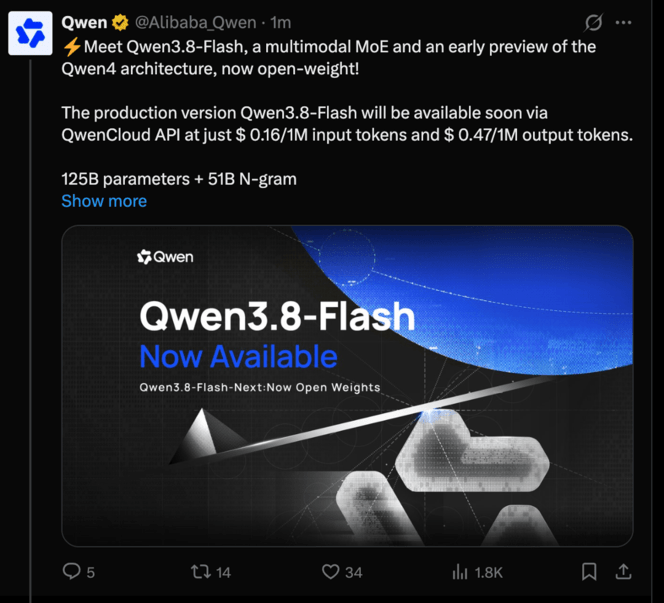
Task: Open the reply icon with 5 comments
Action: (x=71, y=571)
